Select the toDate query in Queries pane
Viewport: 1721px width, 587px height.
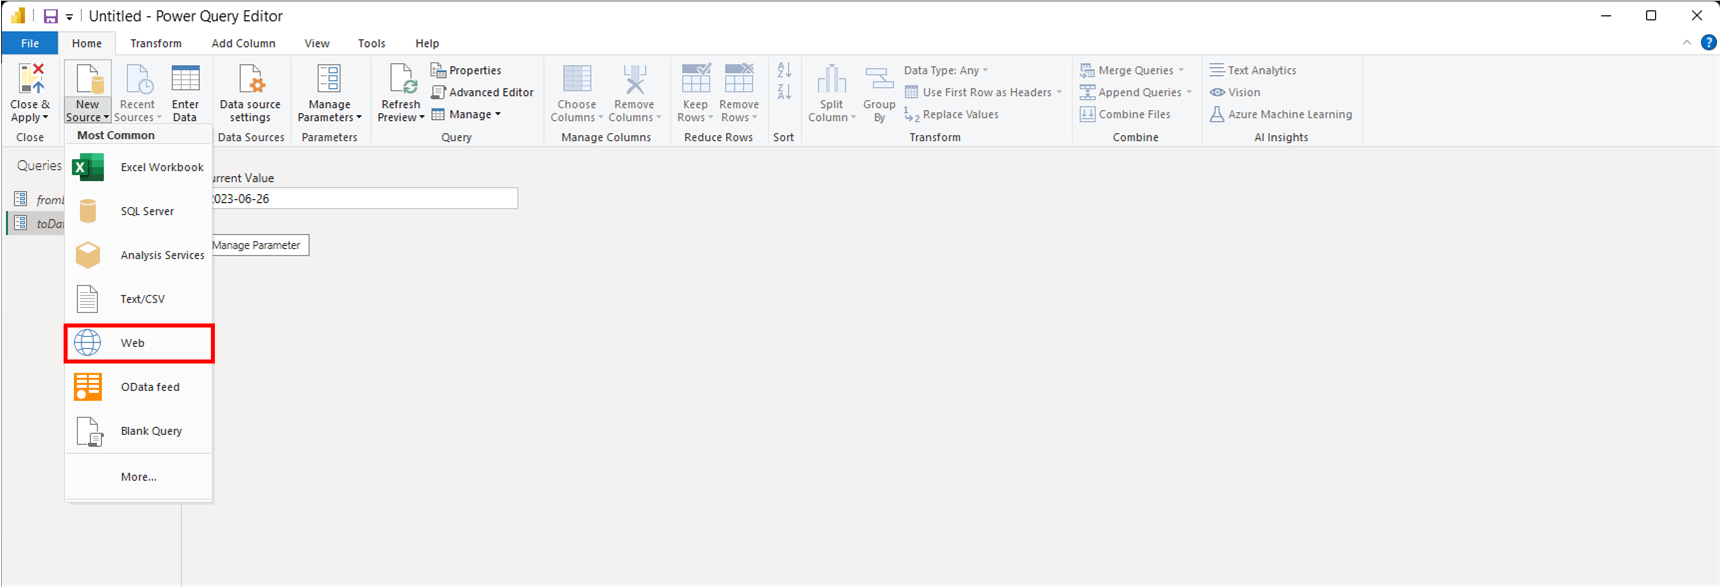[36, 223]
